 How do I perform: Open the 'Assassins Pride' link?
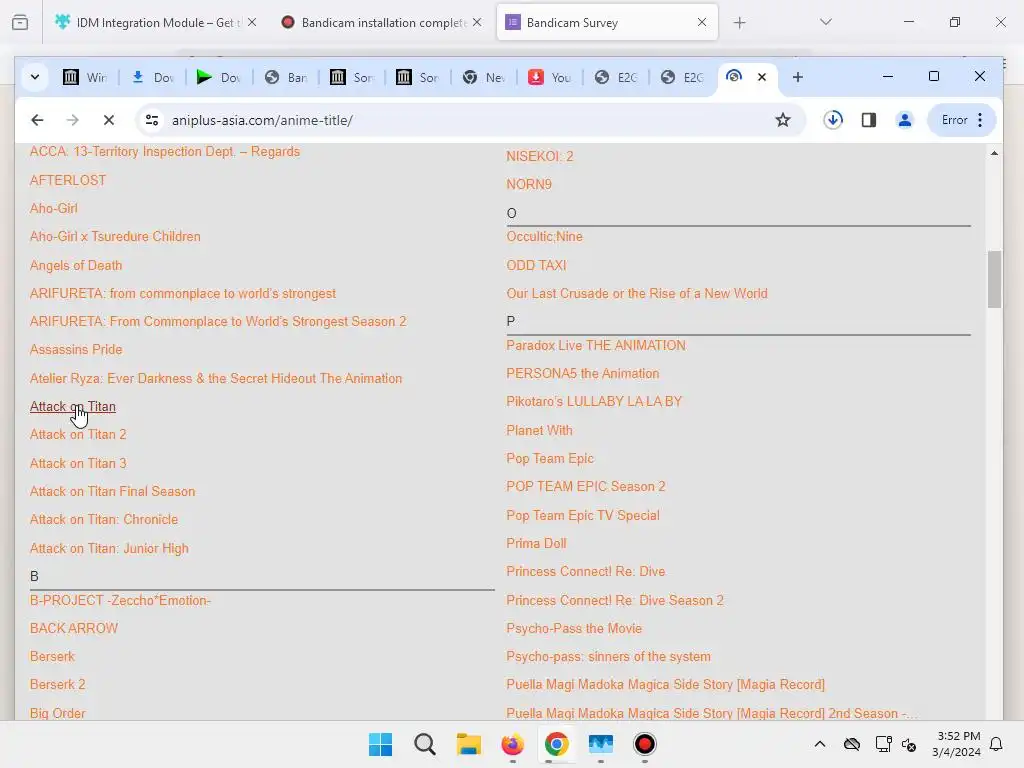click(76, 349)
